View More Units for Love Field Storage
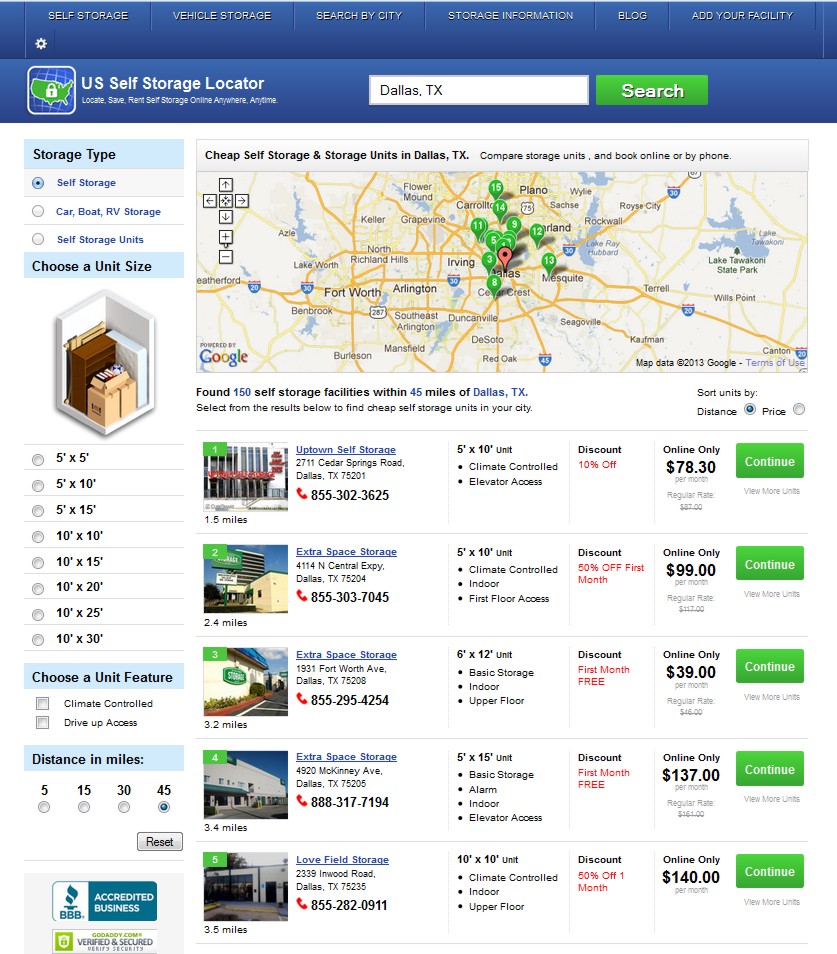This screenshot has width=837, height=954. pyautogui.click(x=771, y=902)
